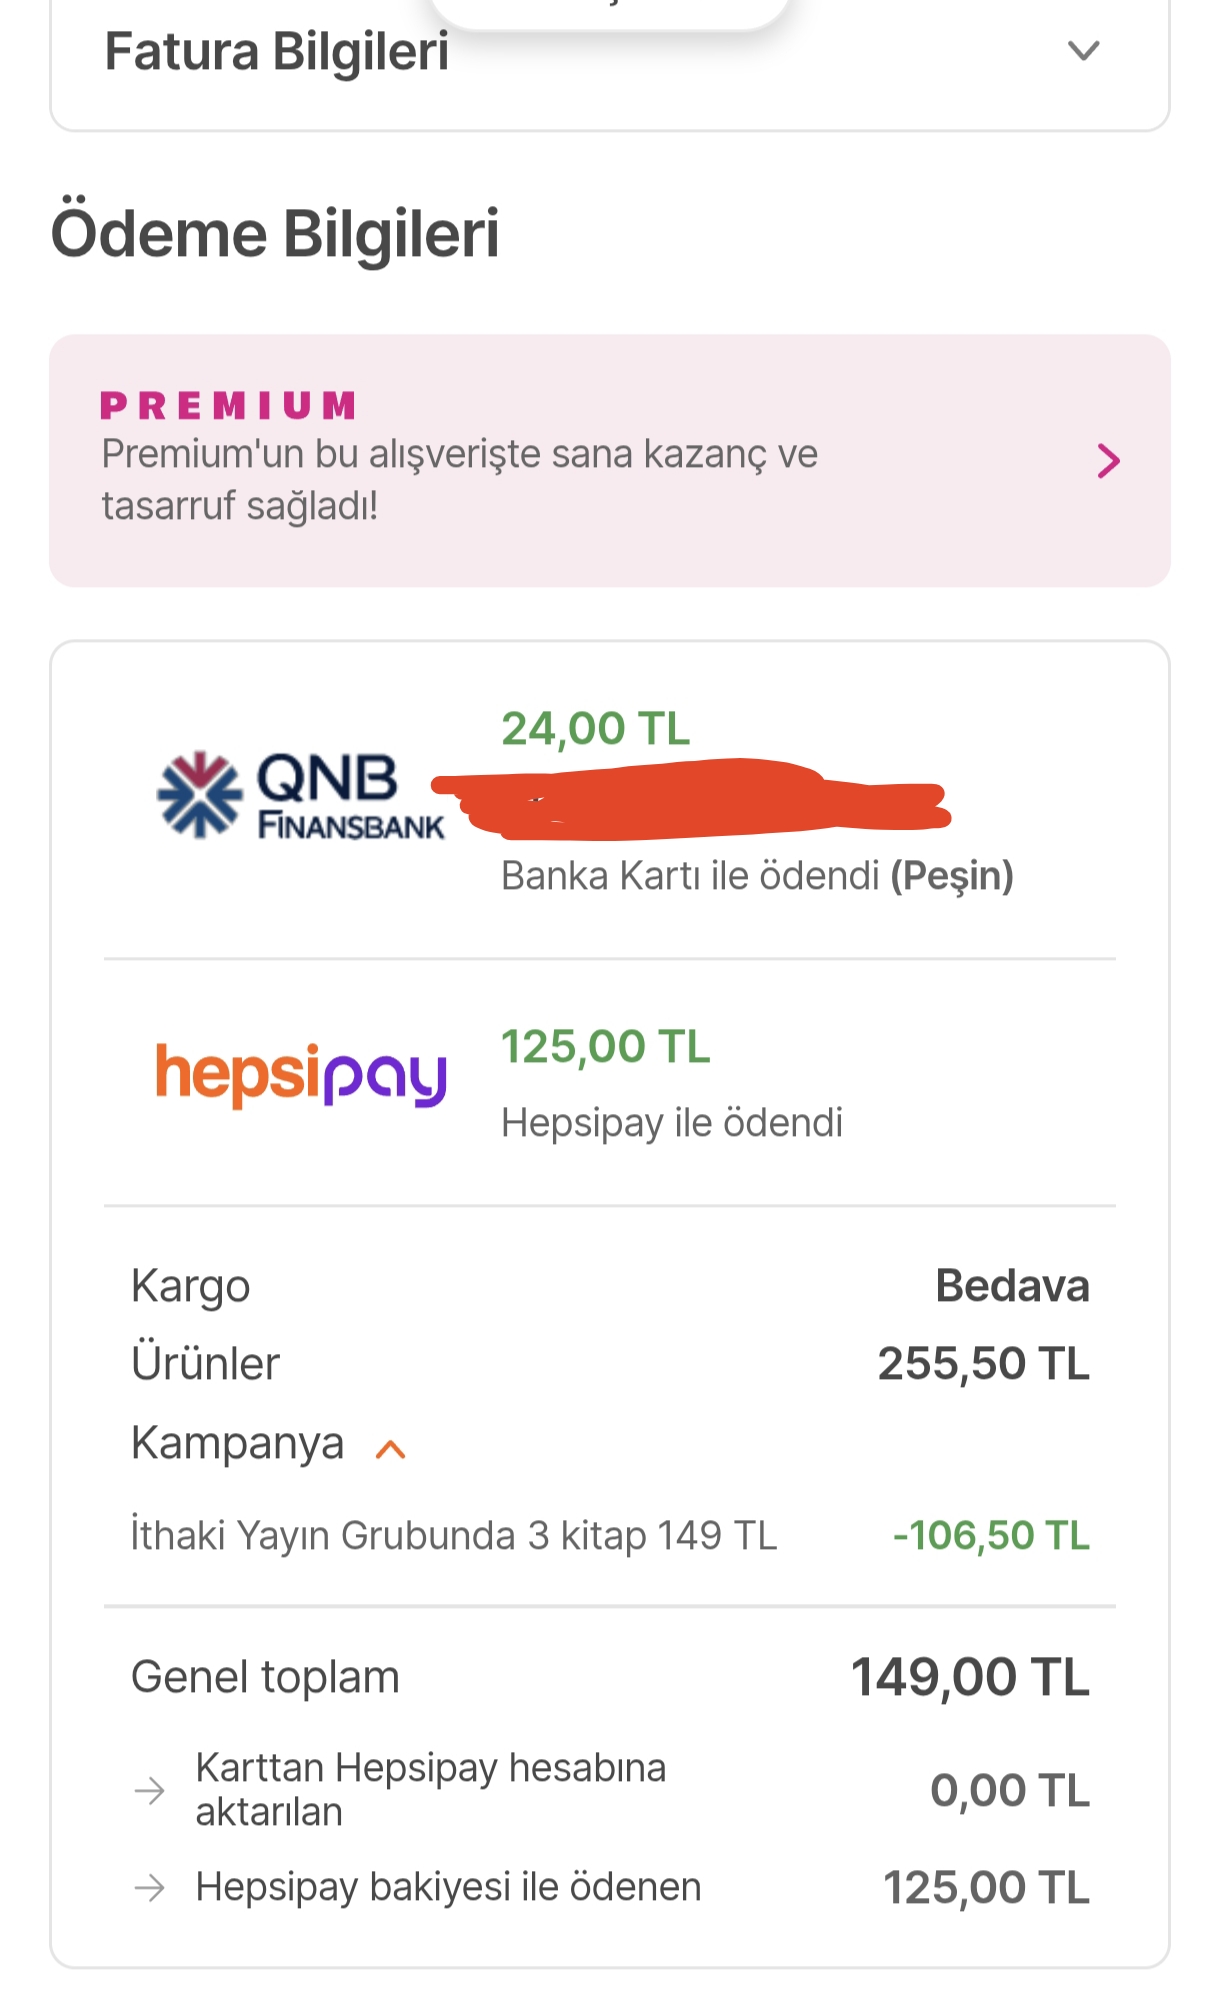Select the 125,00 TL Hepsipay amount
The height and width of the screenshot is (2010, 1220).
coord(605,1047)
